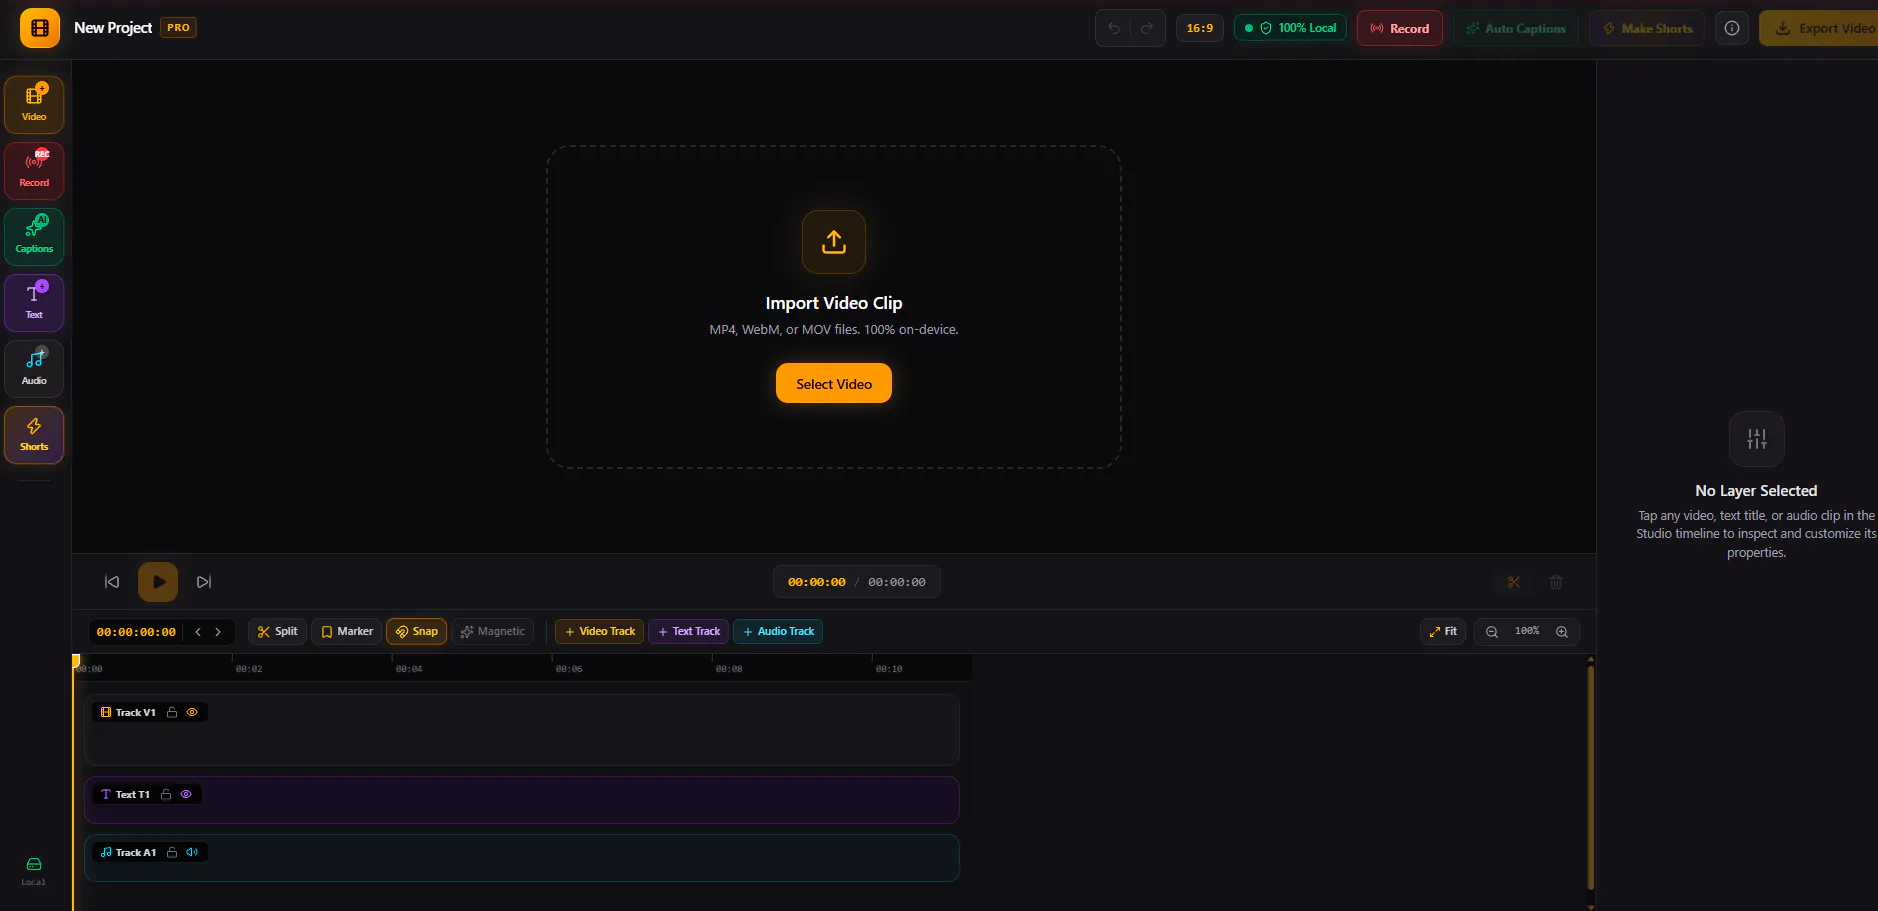This screenshot has height=911, width=1878.
Task: Toggle Snap on the timeline toolbar
Action: coord(417,632)
